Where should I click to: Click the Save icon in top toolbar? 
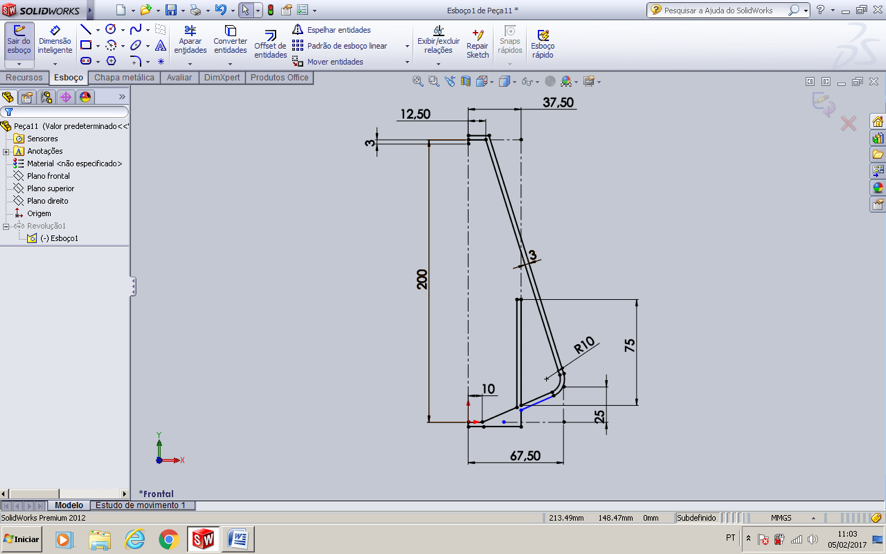171,10
